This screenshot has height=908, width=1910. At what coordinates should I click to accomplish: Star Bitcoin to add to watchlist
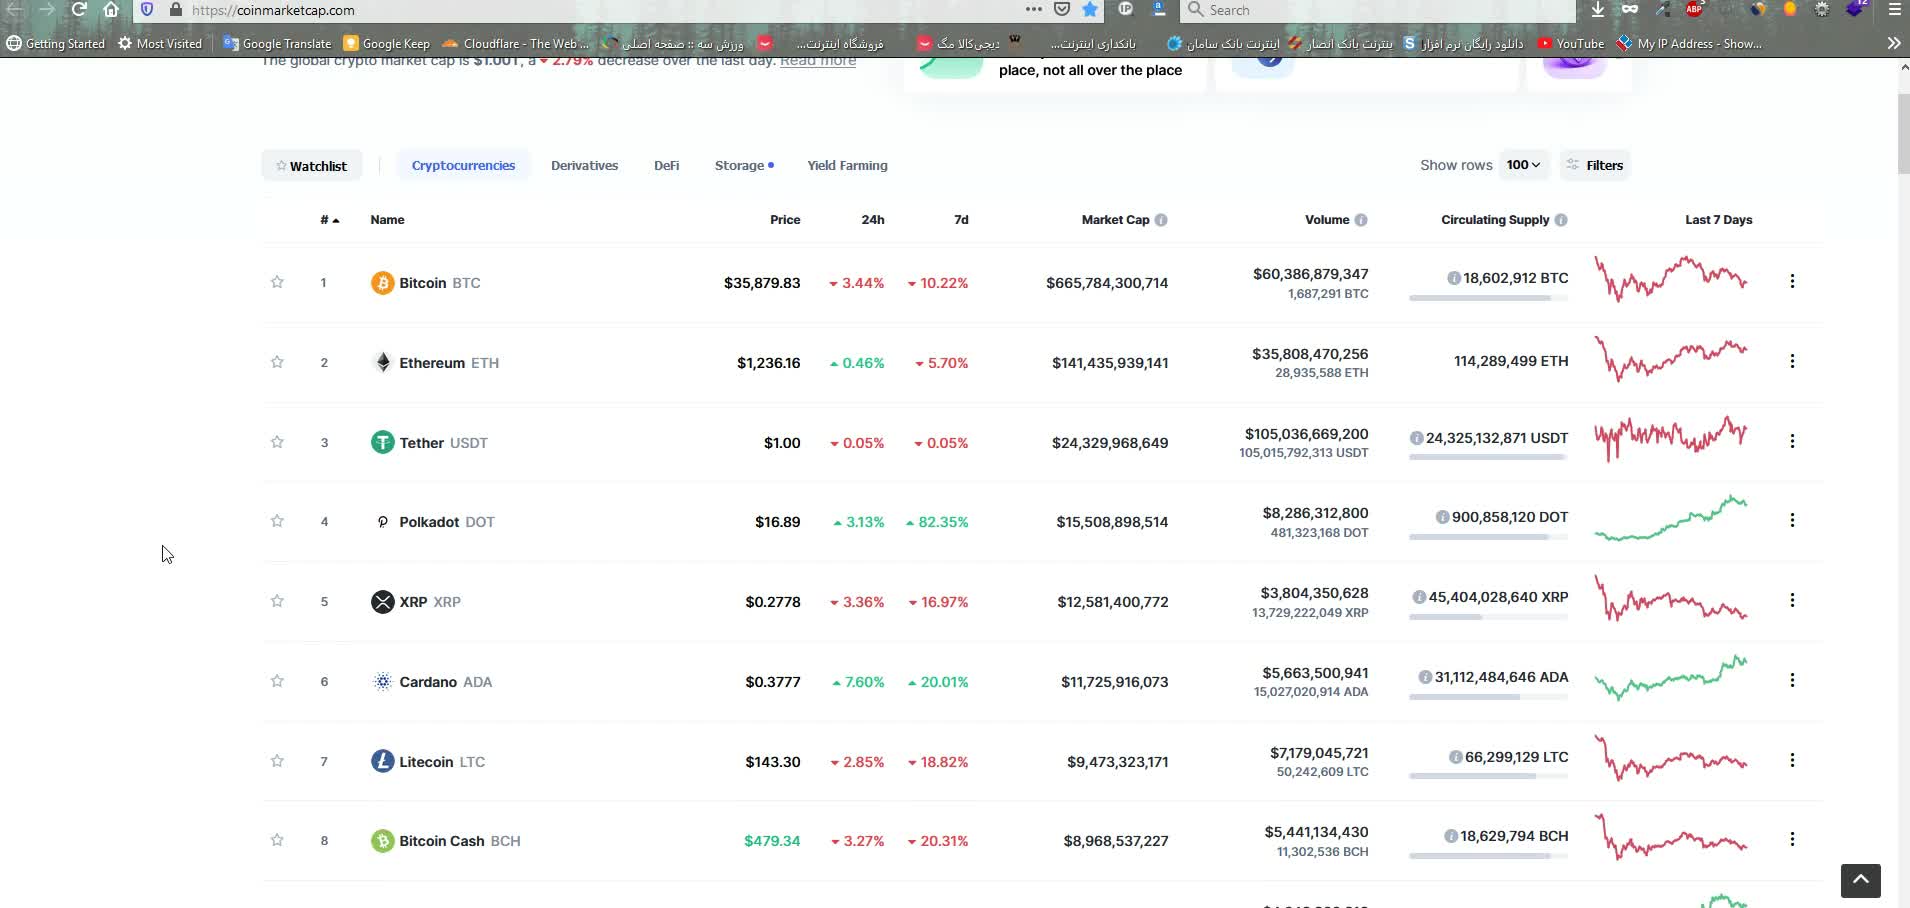pyautogui.click(x=277, y=282)
